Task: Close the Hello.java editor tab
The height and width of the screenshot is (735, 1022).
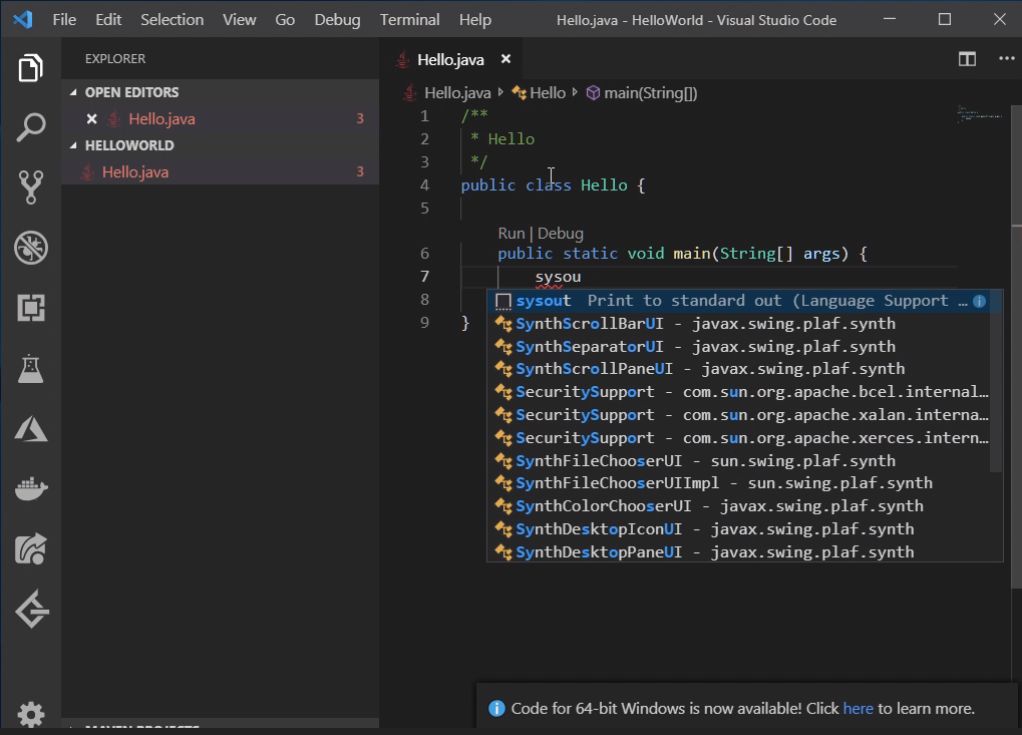Action: (505, 59)
